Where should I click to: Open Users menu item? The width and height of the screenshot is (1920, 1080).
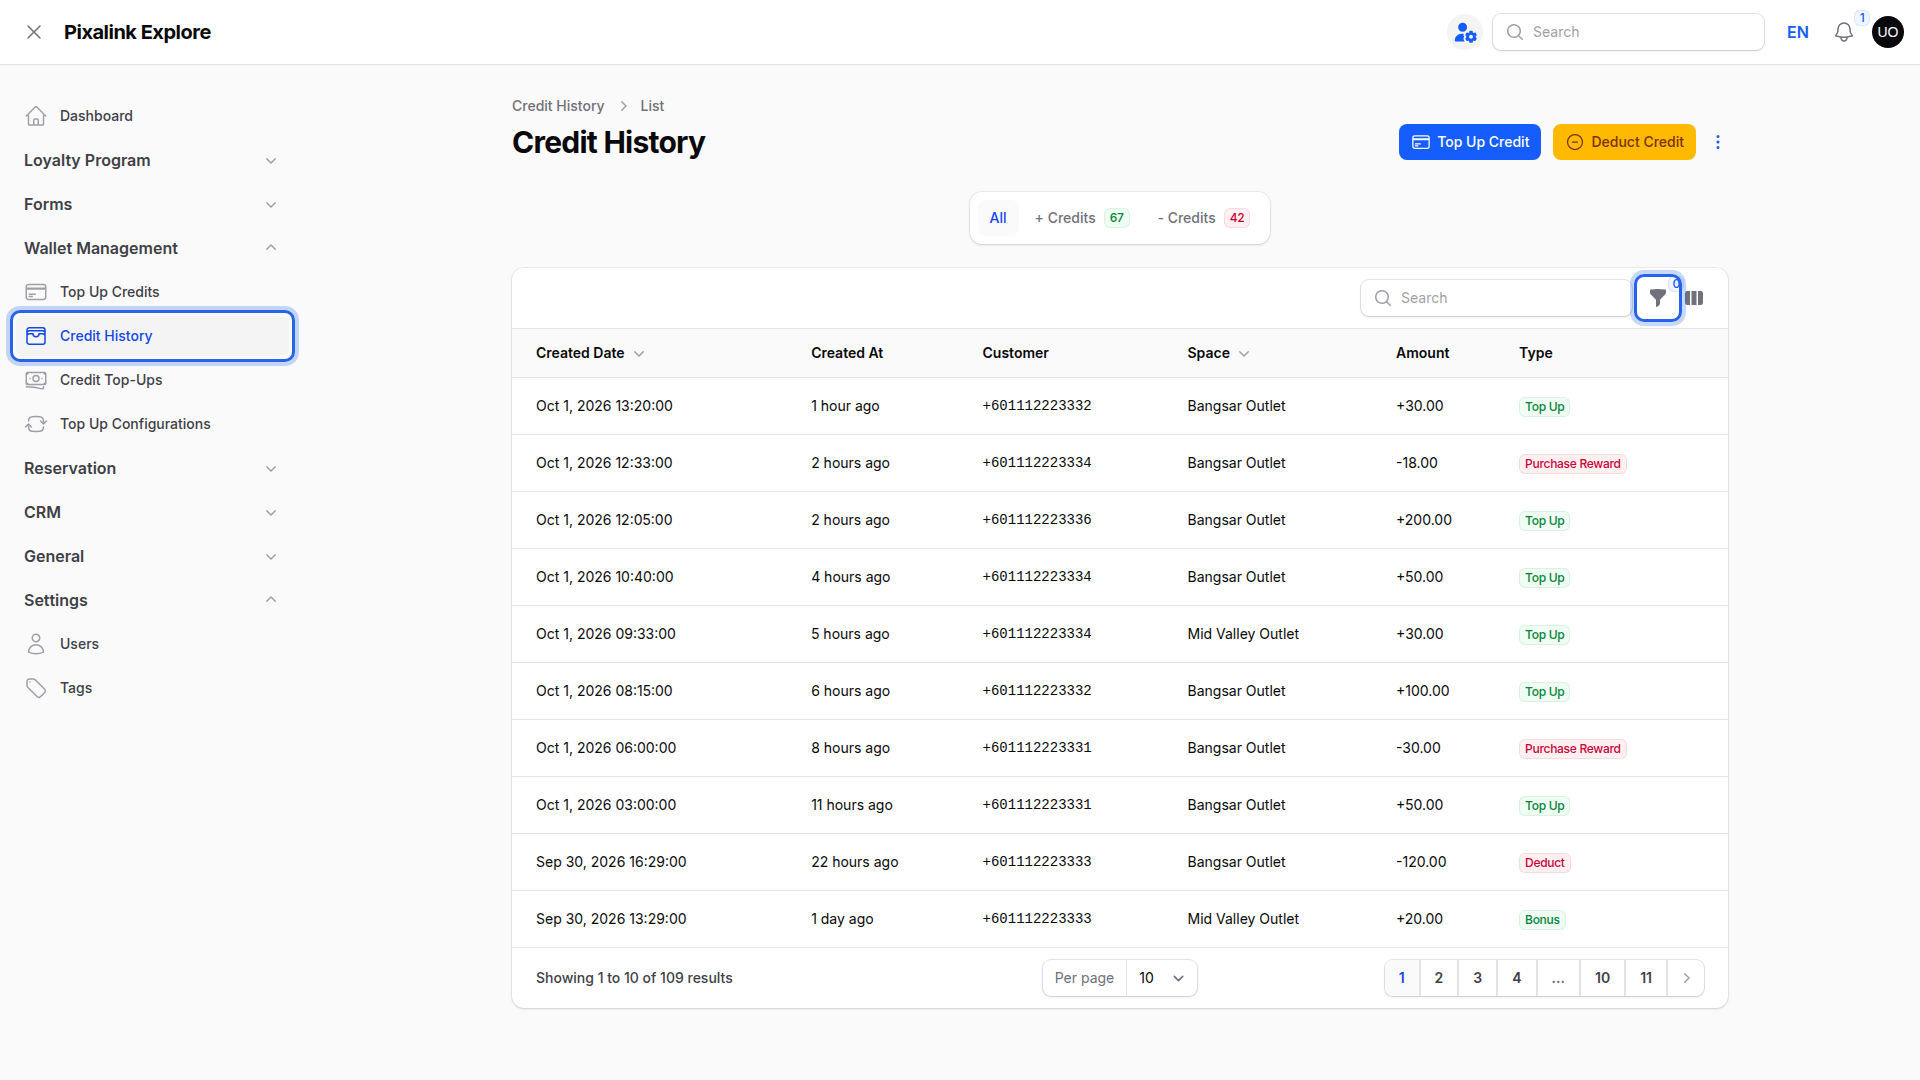[152, 644]
